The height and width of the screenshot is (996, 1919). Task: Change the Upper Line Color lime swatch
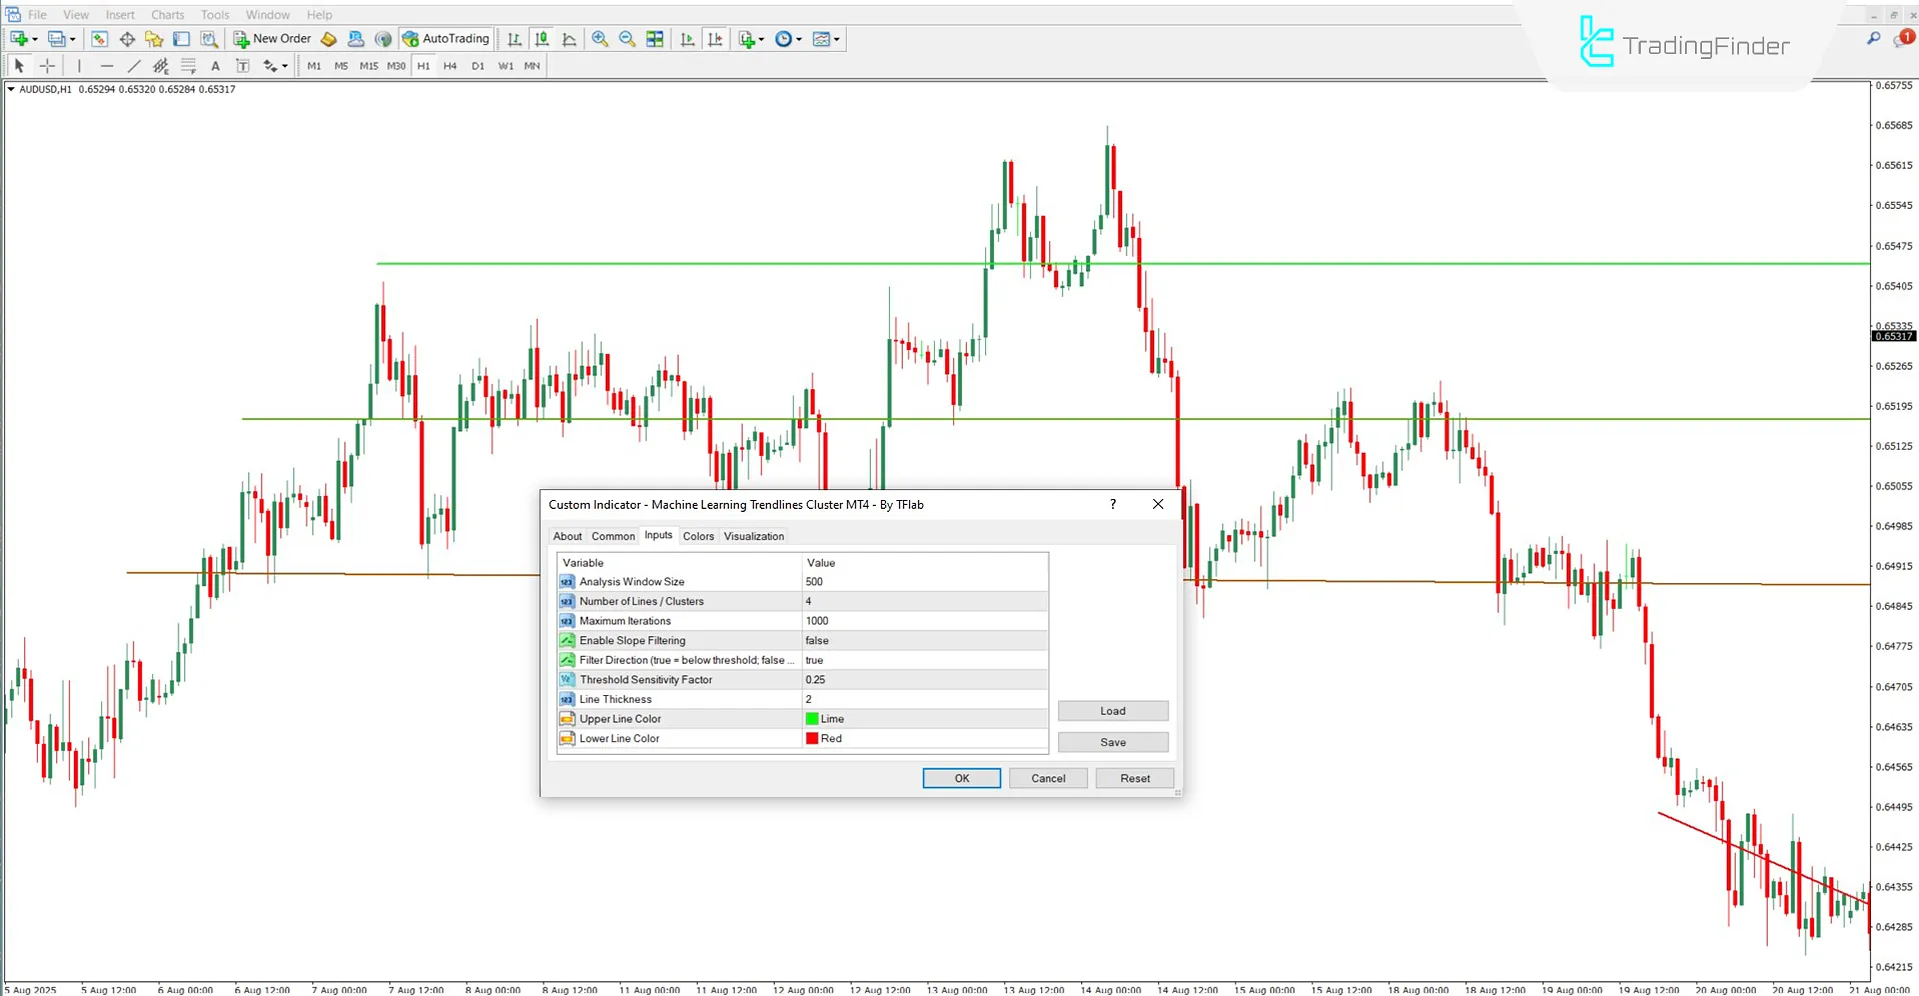click(x=814, y=718)
